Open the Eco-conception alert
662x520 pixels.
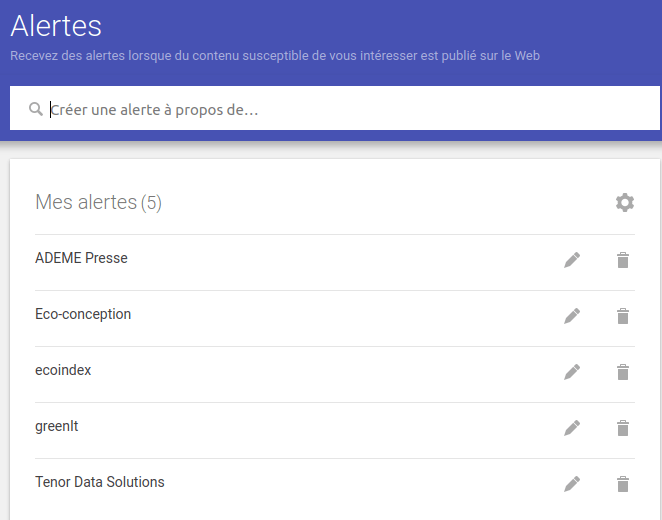point(83,314)
